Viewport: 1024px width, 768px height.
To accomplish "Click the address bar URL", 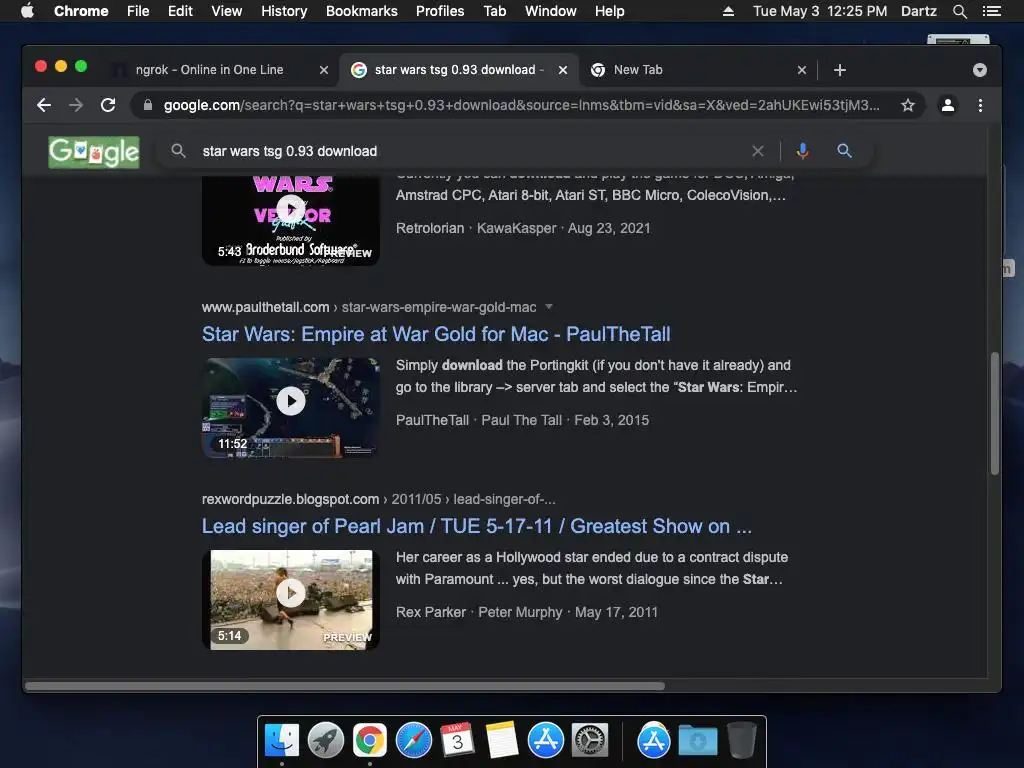I will 521,105.
